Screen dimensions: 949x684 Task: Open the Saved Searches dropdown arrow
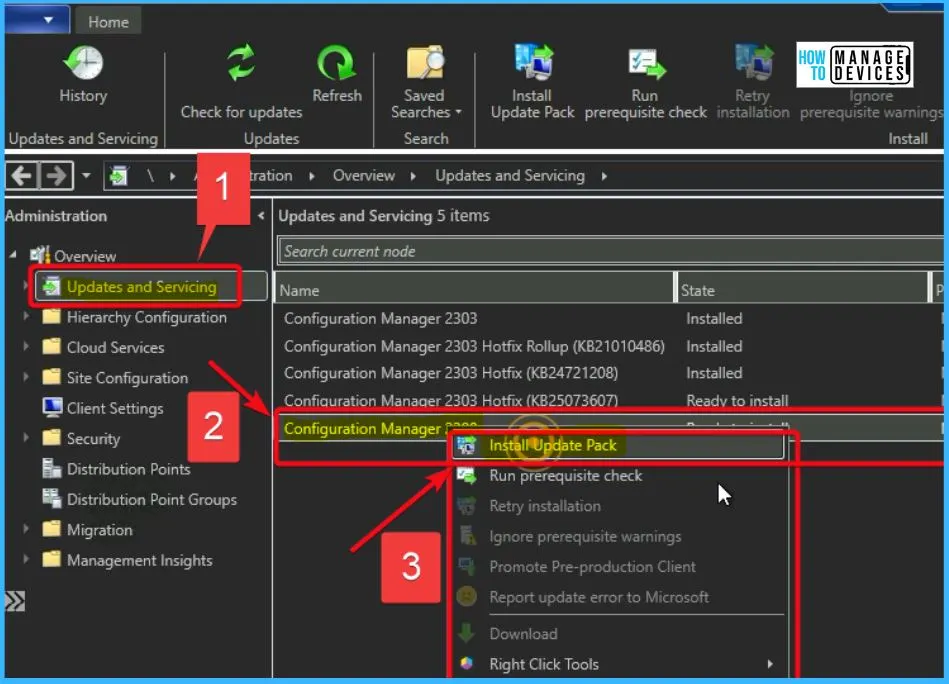coord(458,112)
